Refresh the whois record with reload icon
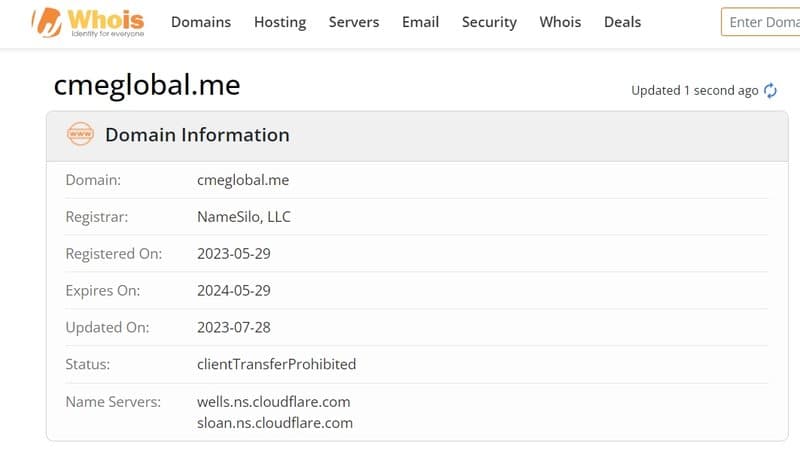800x452 pixels. pyautogui.click(x=770, y=90)
